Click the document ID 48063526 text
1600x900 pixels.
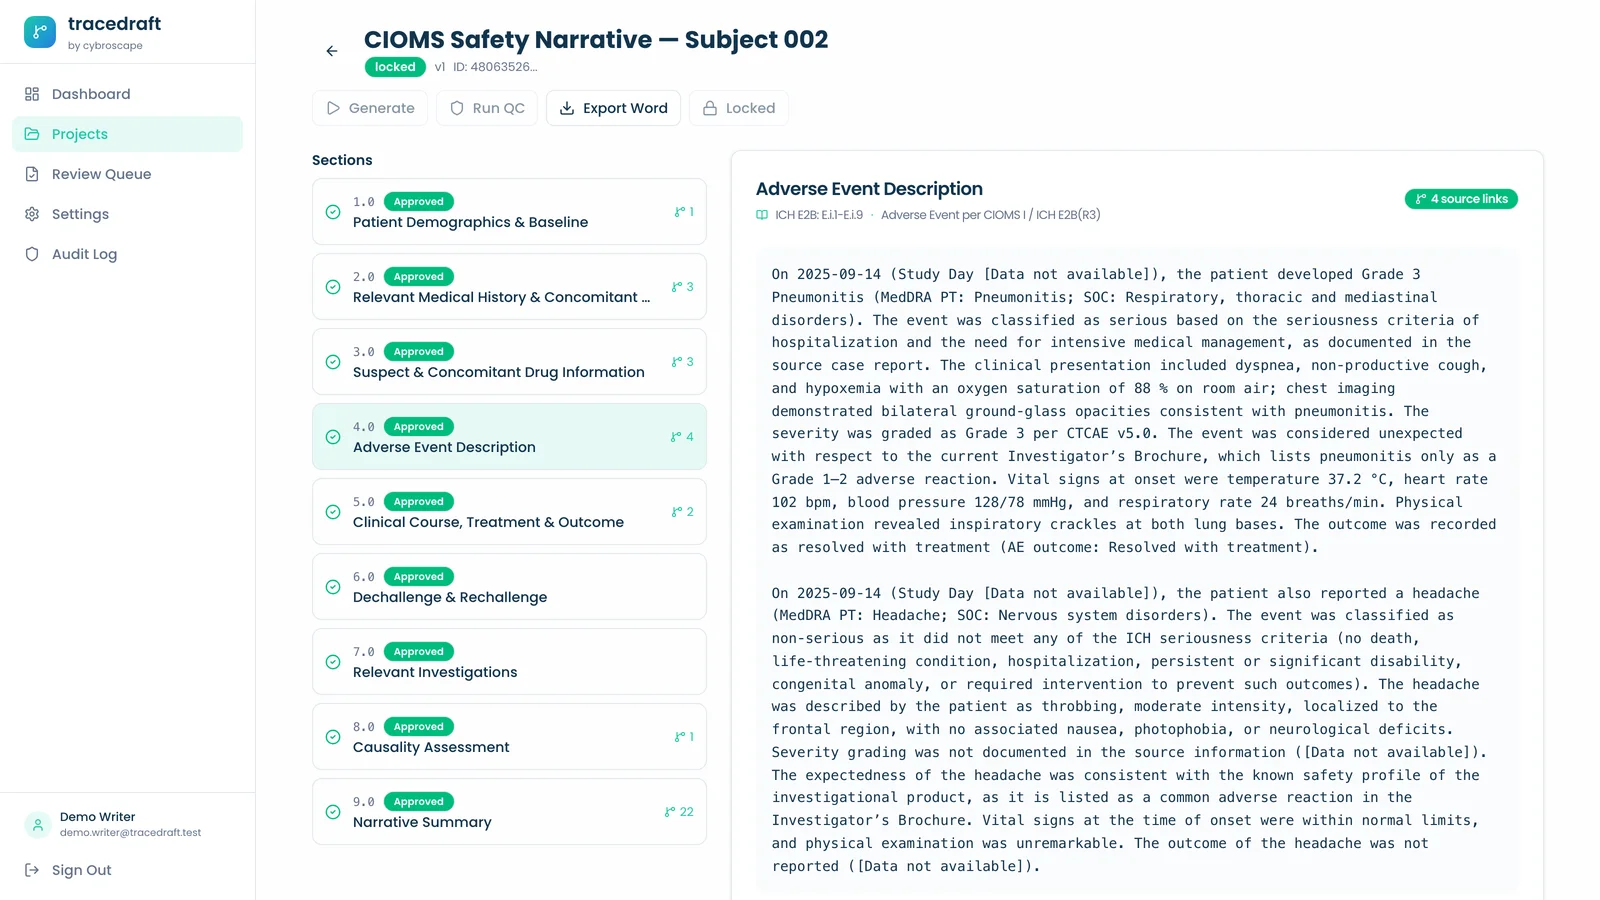click(495, 67)
